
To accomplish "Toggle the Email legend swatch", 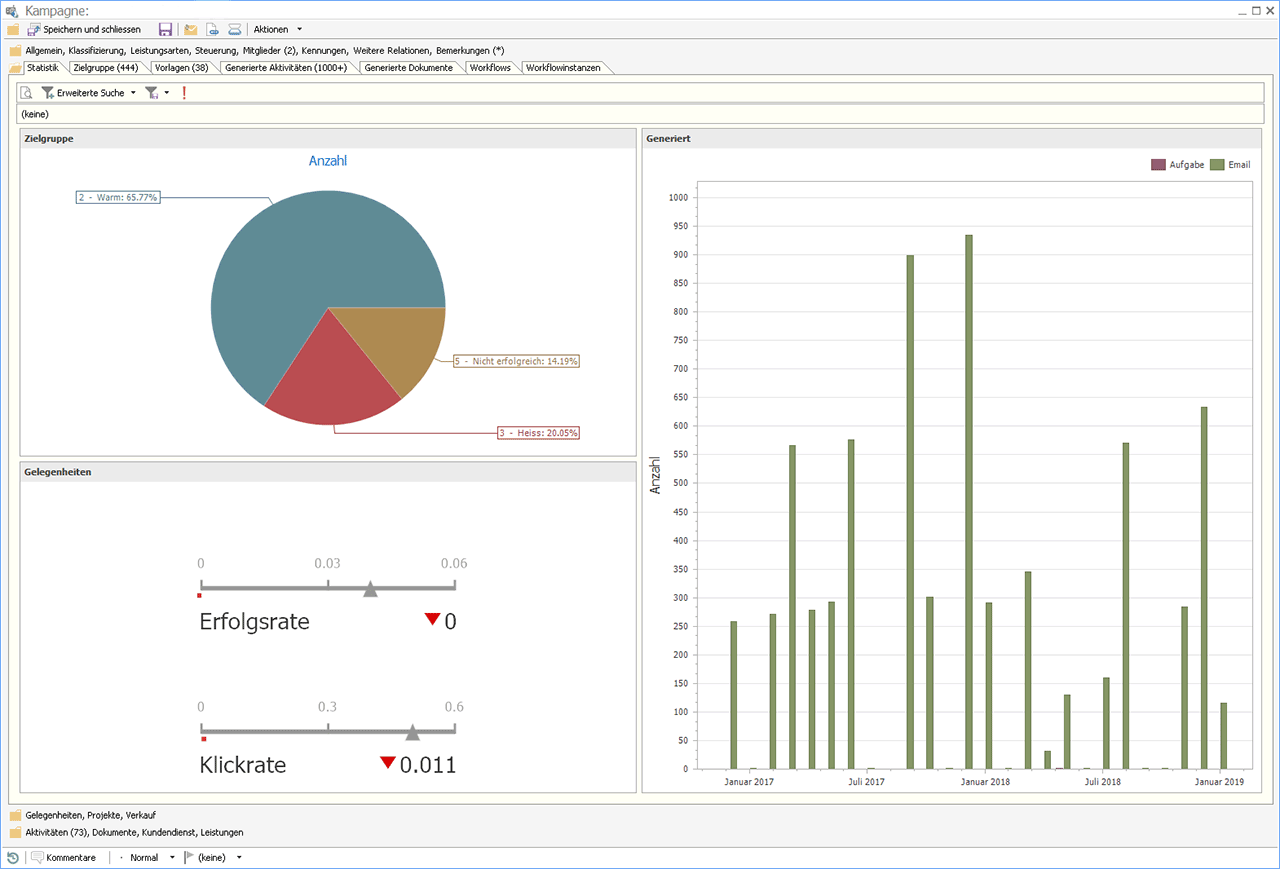I will click(1217, 164).
